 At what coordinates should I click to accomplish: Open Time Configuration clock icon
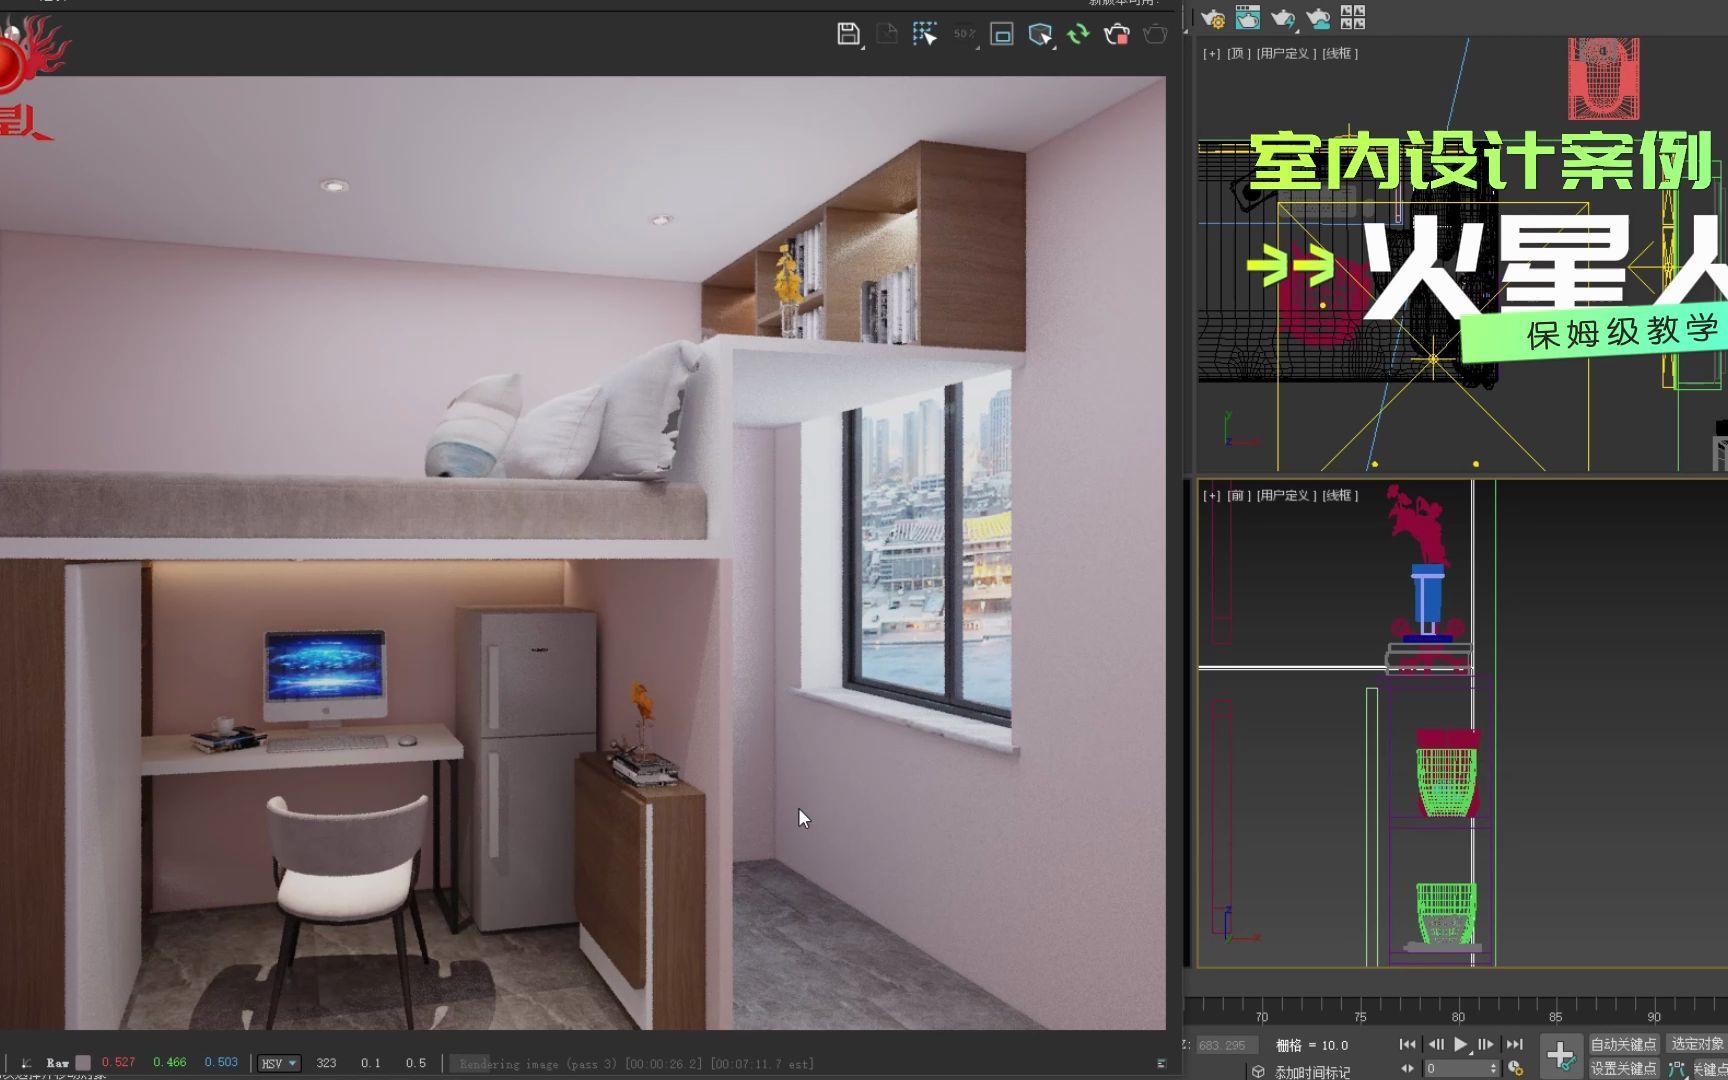(x=1516, y=1069)
